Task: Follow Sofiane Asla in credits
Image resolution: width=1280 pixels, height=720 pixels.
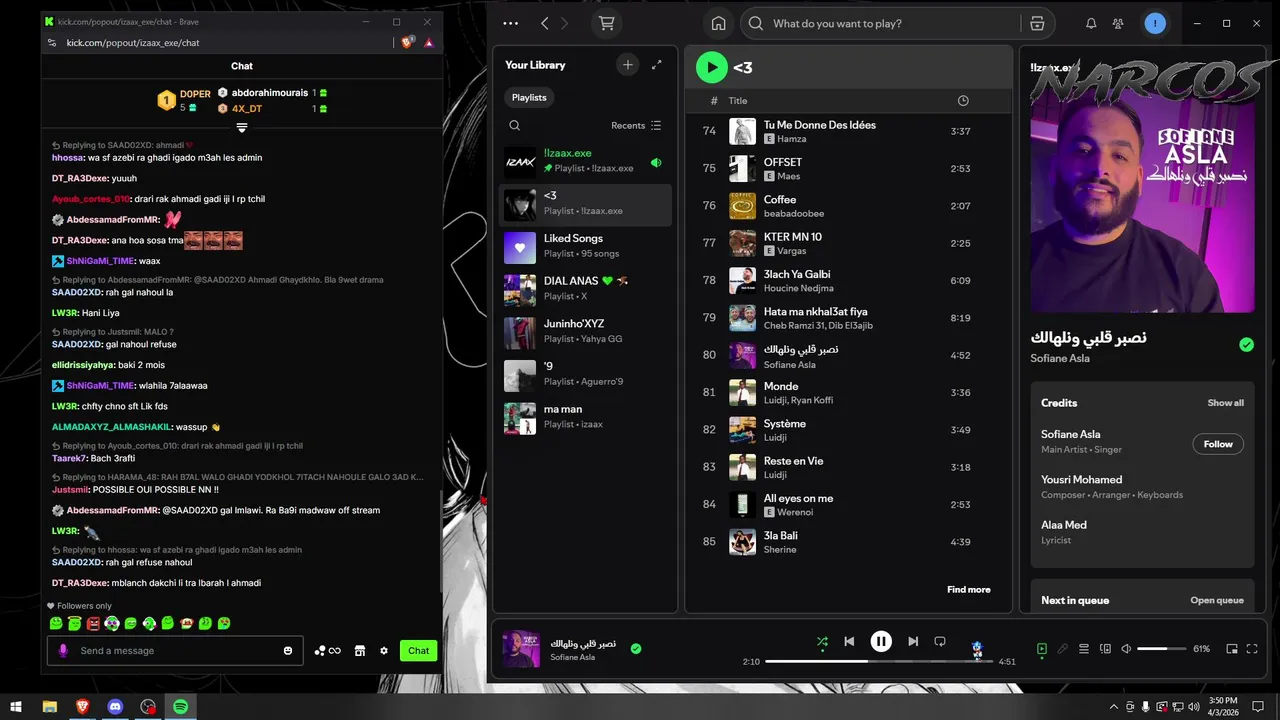Action: pyautogui.click(x=1218, y=444)
